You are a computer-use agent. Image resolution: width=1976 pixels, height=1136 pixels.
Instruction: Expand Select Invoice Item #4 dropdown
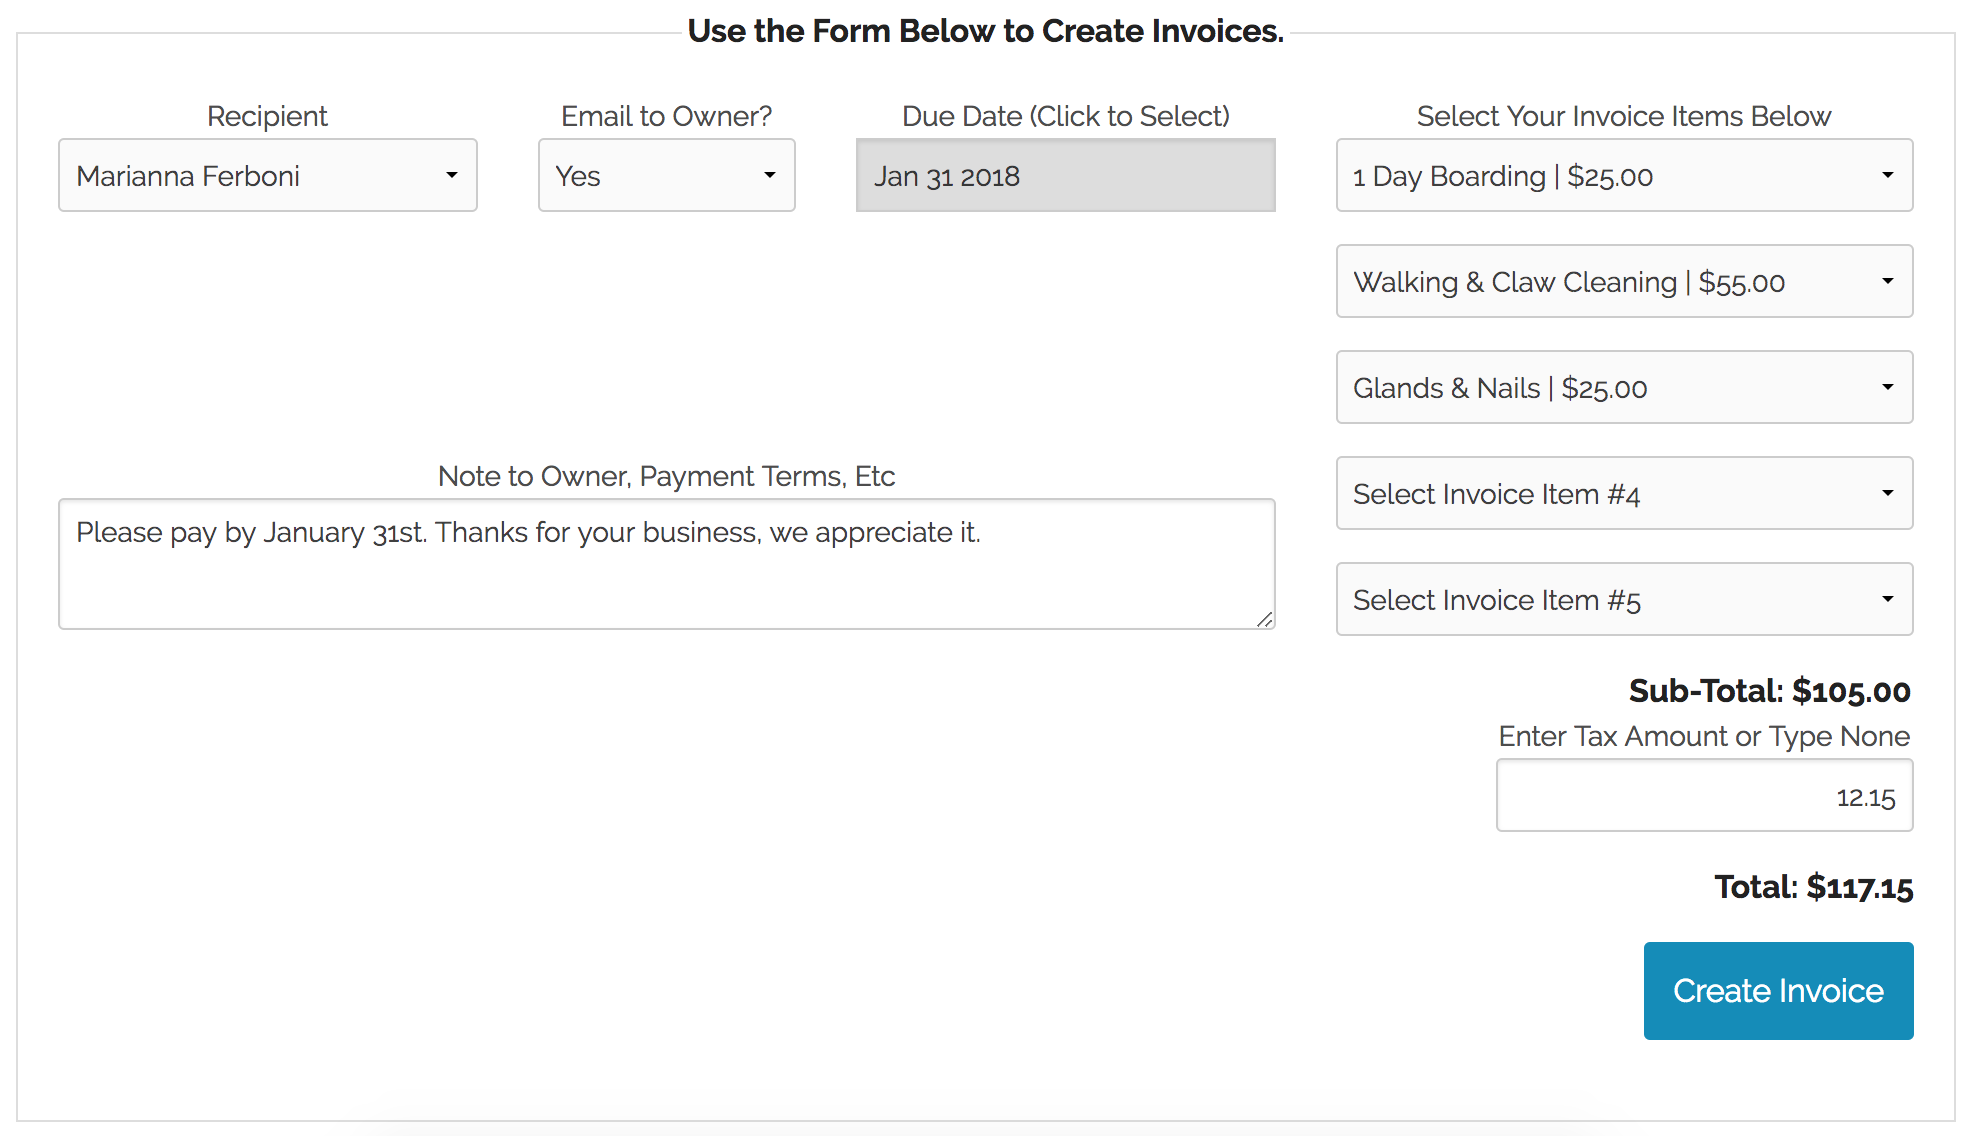tap(1600, 494)
